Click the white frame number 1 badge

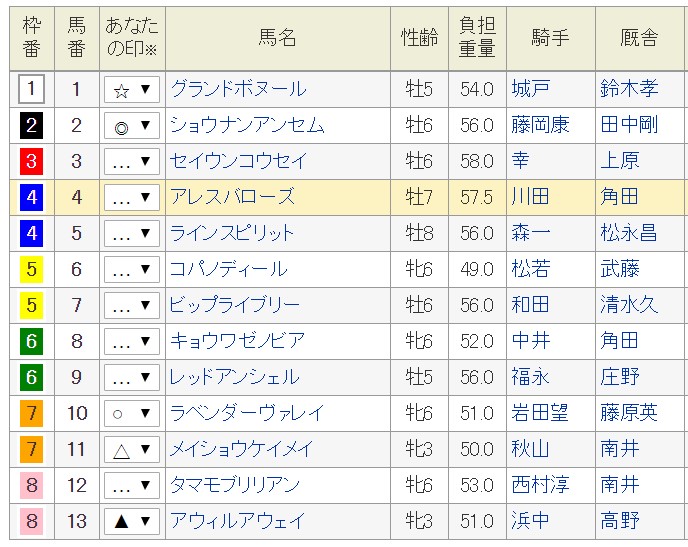(x=32, y=89)
